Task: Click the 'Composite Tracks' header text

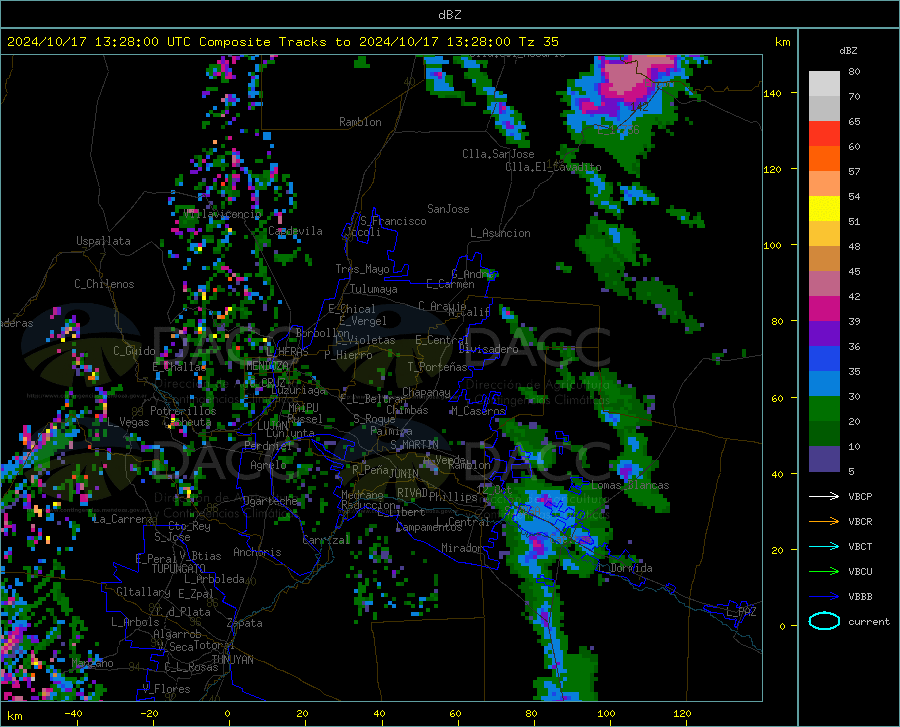Action: coord(263,42)
